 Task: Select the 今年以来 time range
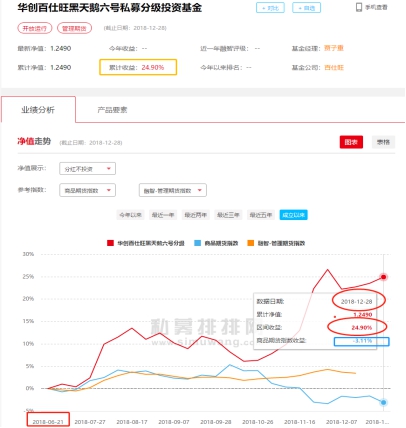click(x=131, y=215)
